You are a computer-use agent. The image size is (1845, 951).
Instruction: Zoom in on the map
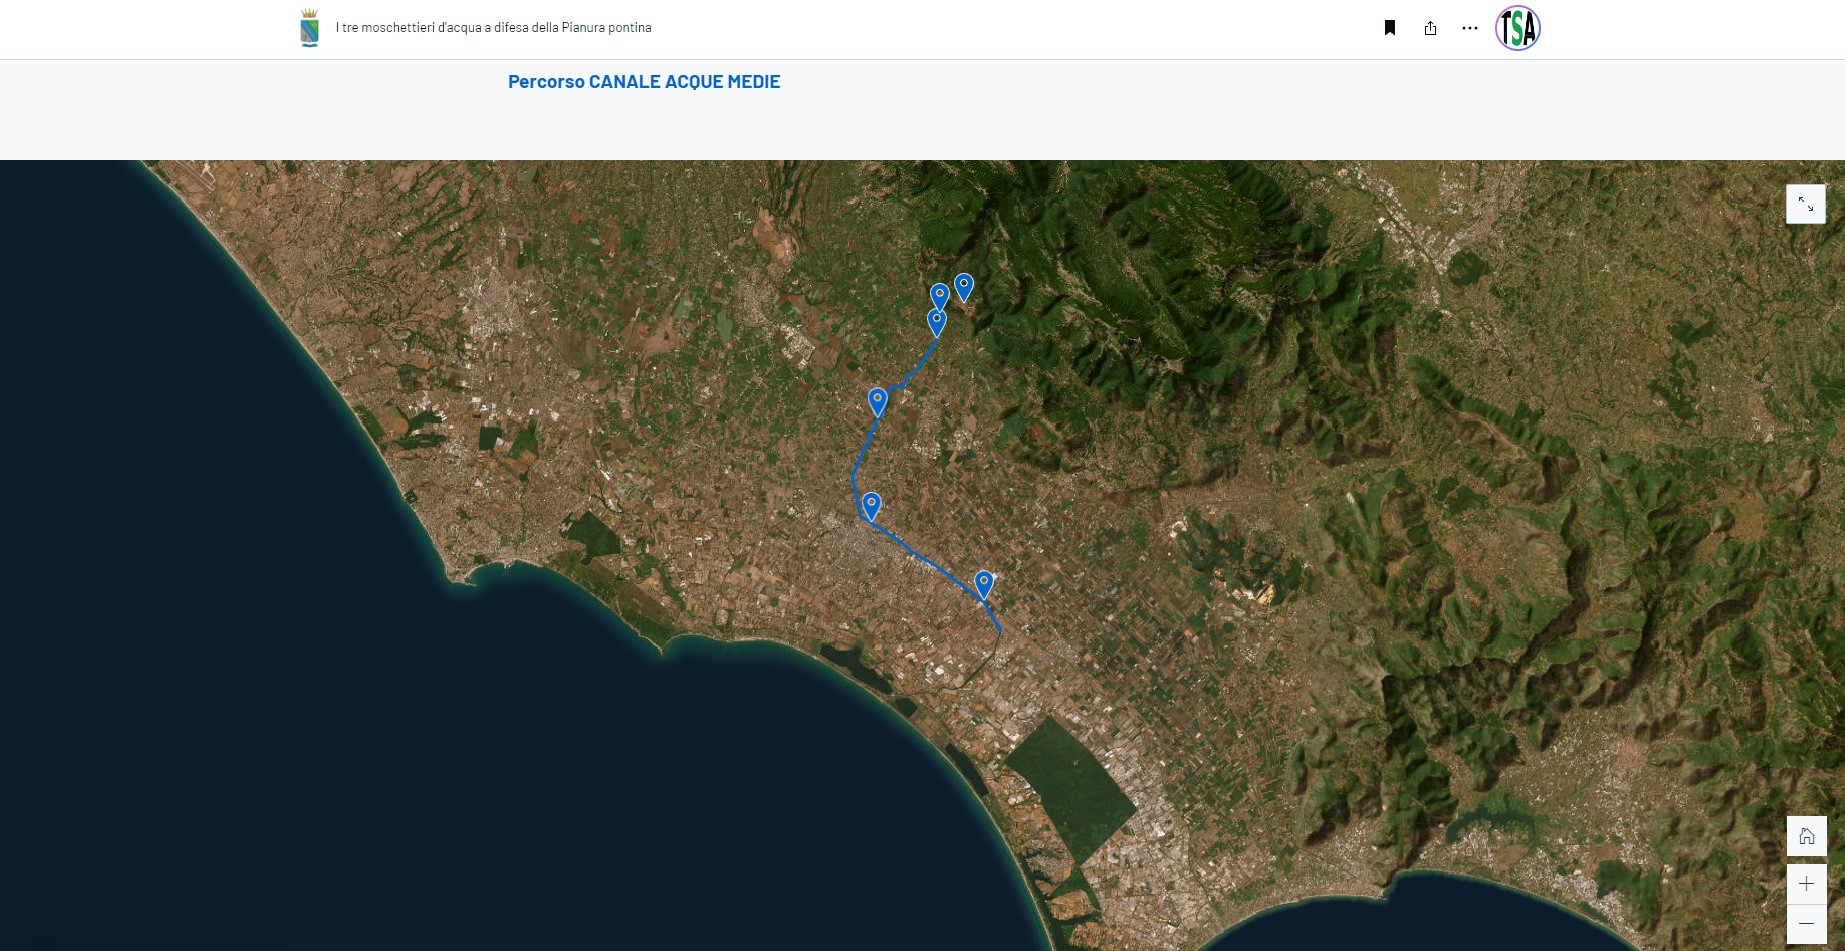pyautogui.click(x=1807, y=884)
